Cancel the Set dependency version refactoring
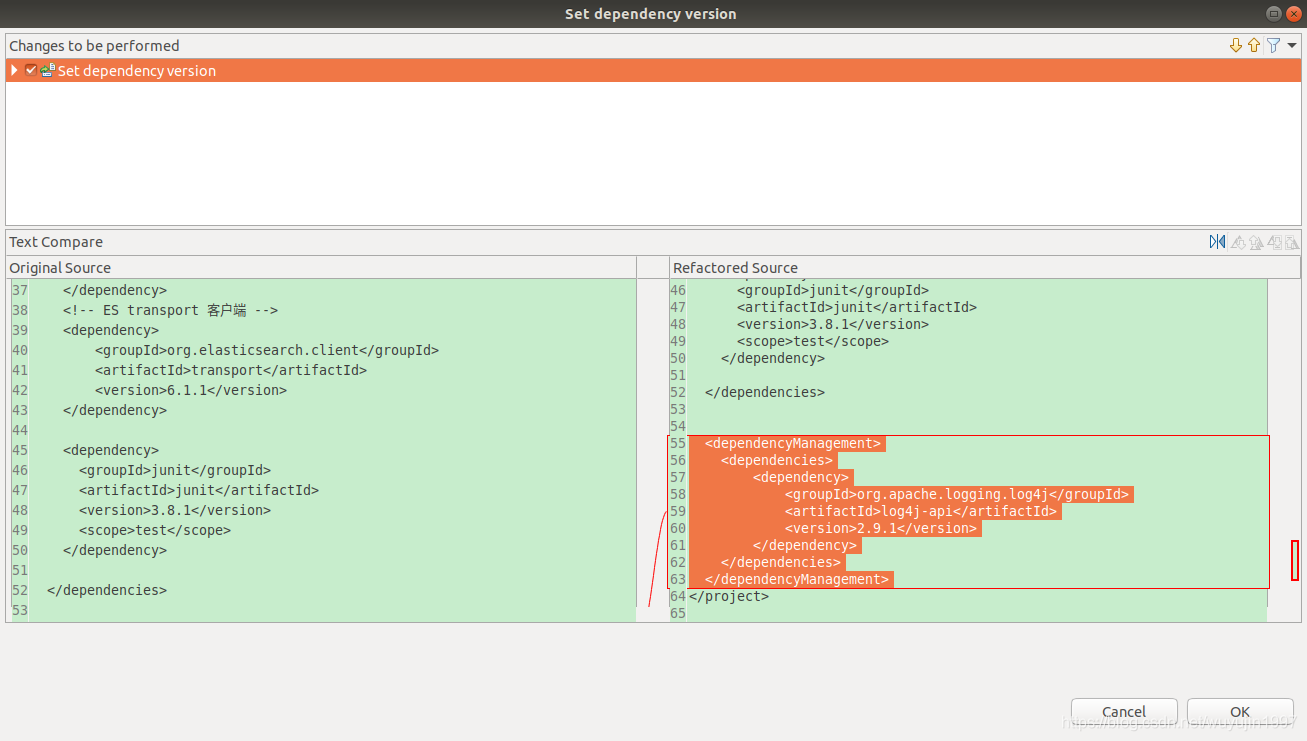Screen dimensions: 1307x741 pyautogui.click(x=1123, y=711)
